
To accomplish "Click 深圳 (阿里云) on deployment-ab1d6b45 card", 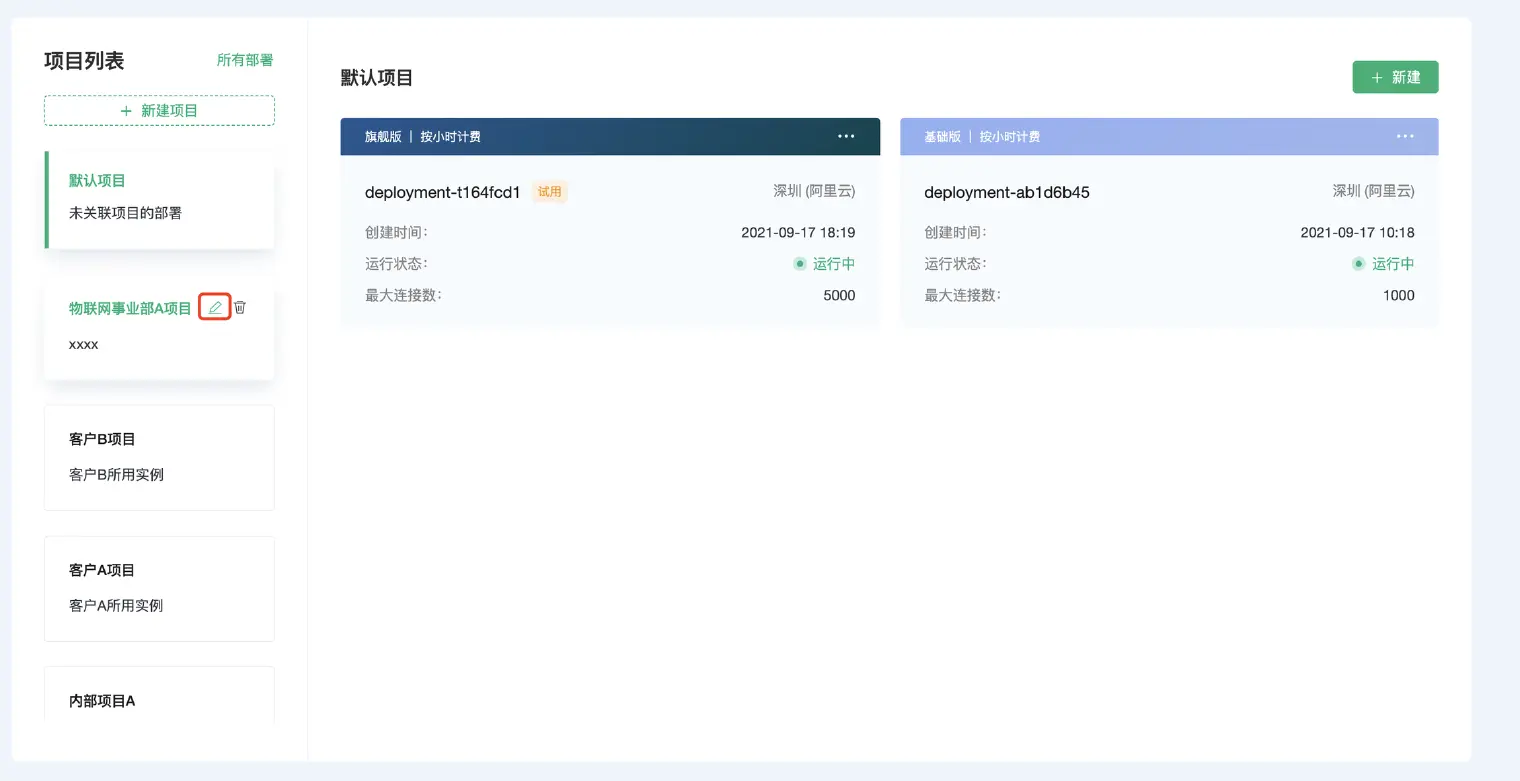I will (1373, 191).
